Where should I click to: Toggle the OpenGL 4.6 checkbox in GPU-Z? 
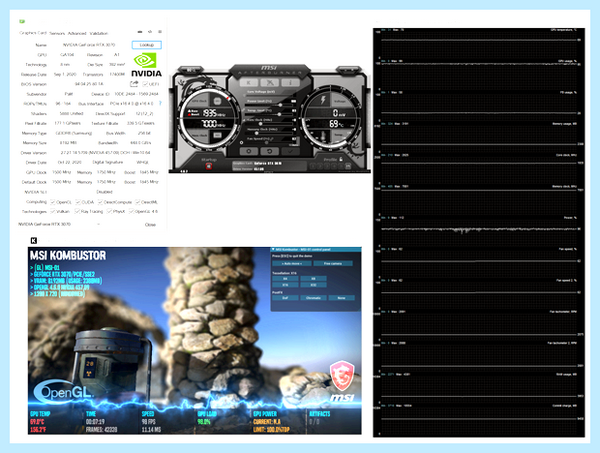coord(131,211)
